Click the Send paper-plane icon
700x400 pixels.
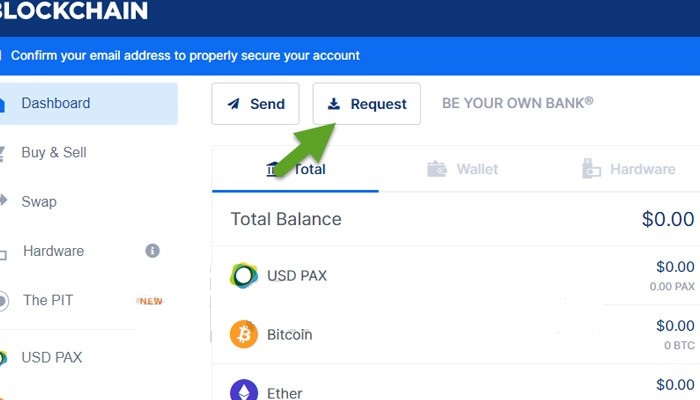[x=233, y=104]
